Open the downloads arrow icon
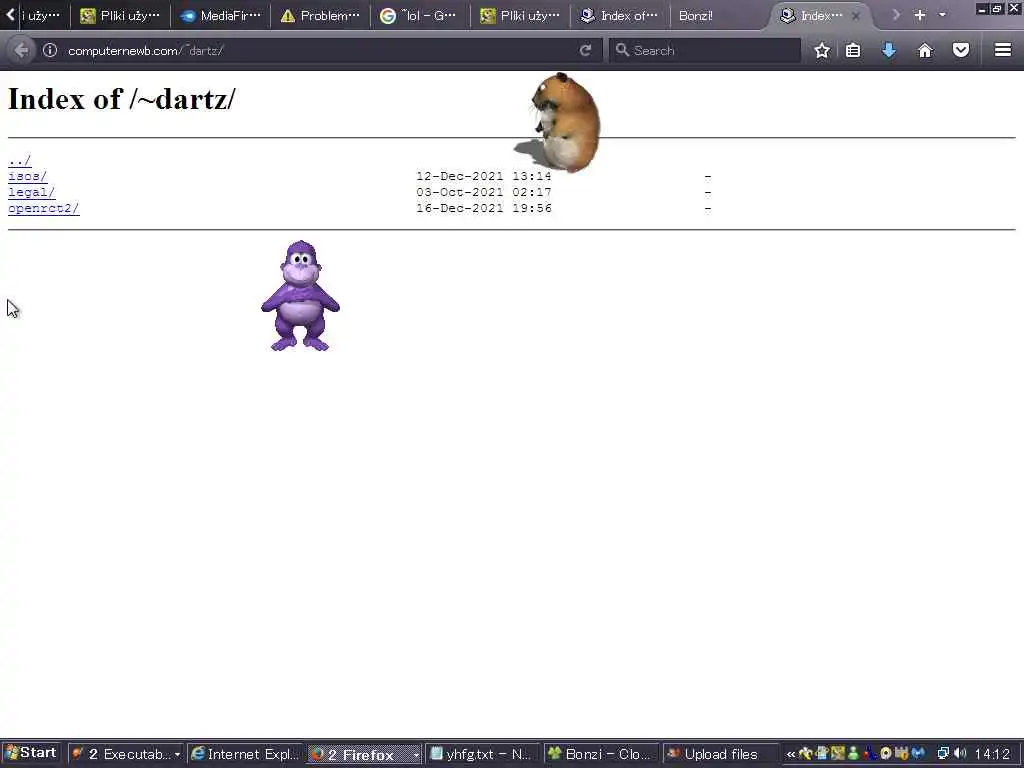1024x768 pixels. click(x=888, y=50)
